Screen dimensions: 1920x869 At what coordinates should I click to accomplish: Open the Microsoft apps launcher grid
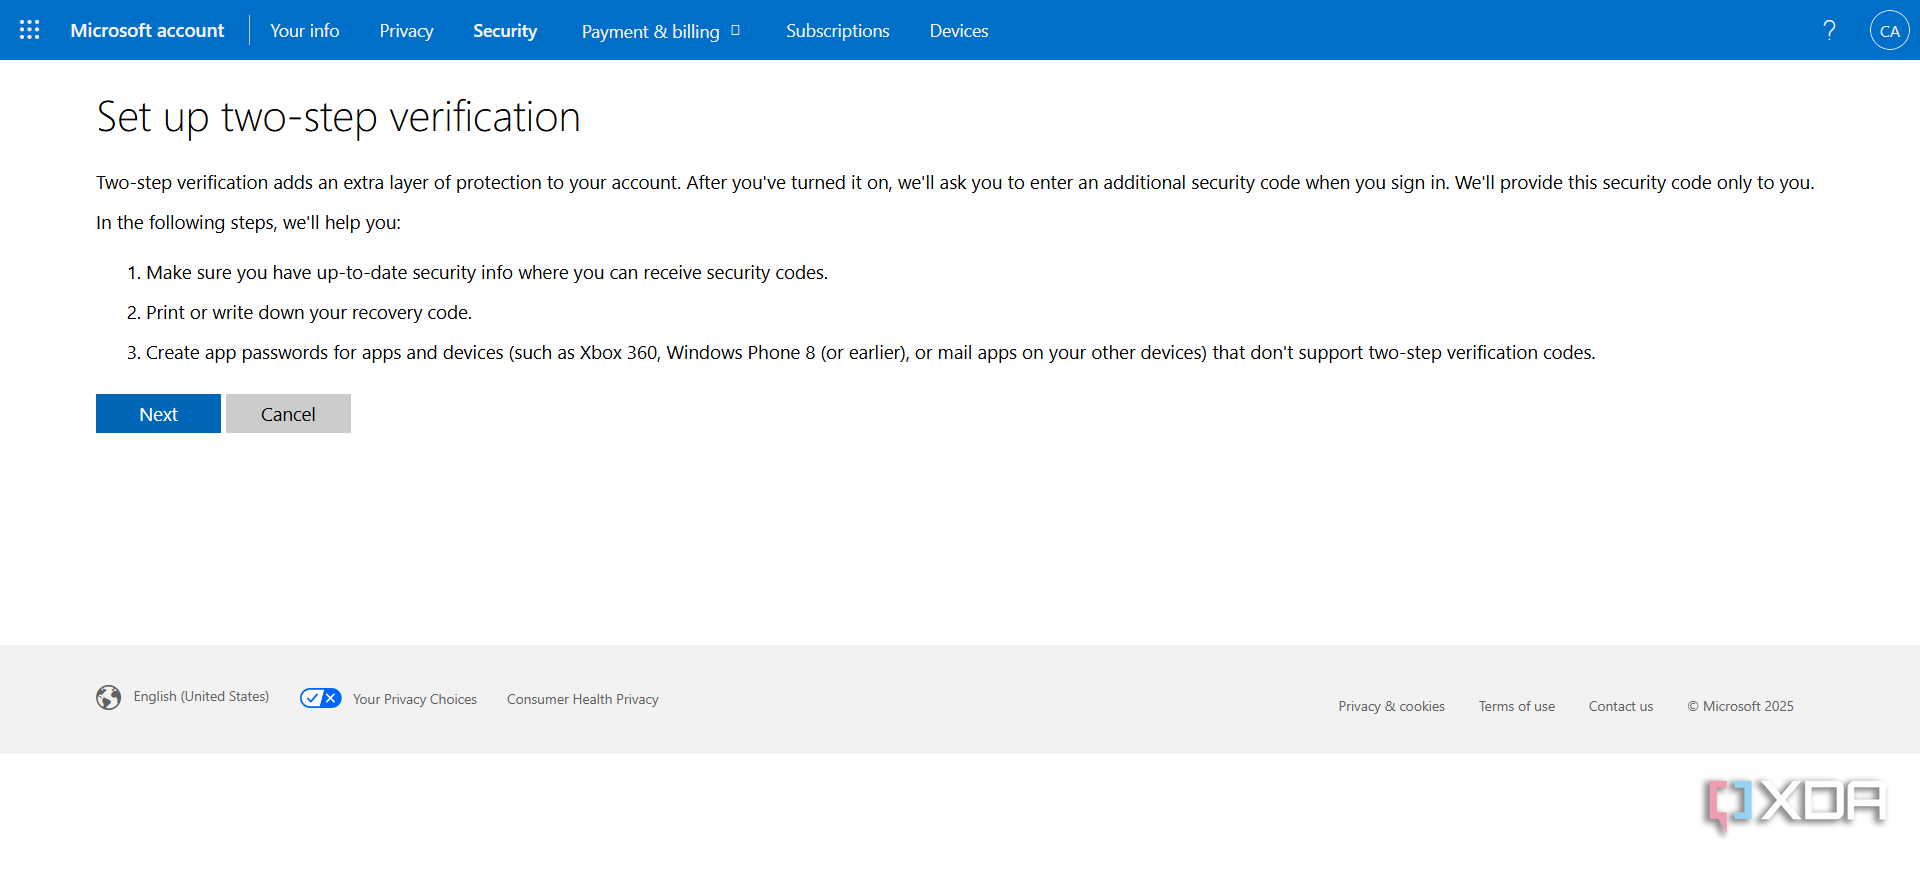pyautogui.click(x=30, y=30)
